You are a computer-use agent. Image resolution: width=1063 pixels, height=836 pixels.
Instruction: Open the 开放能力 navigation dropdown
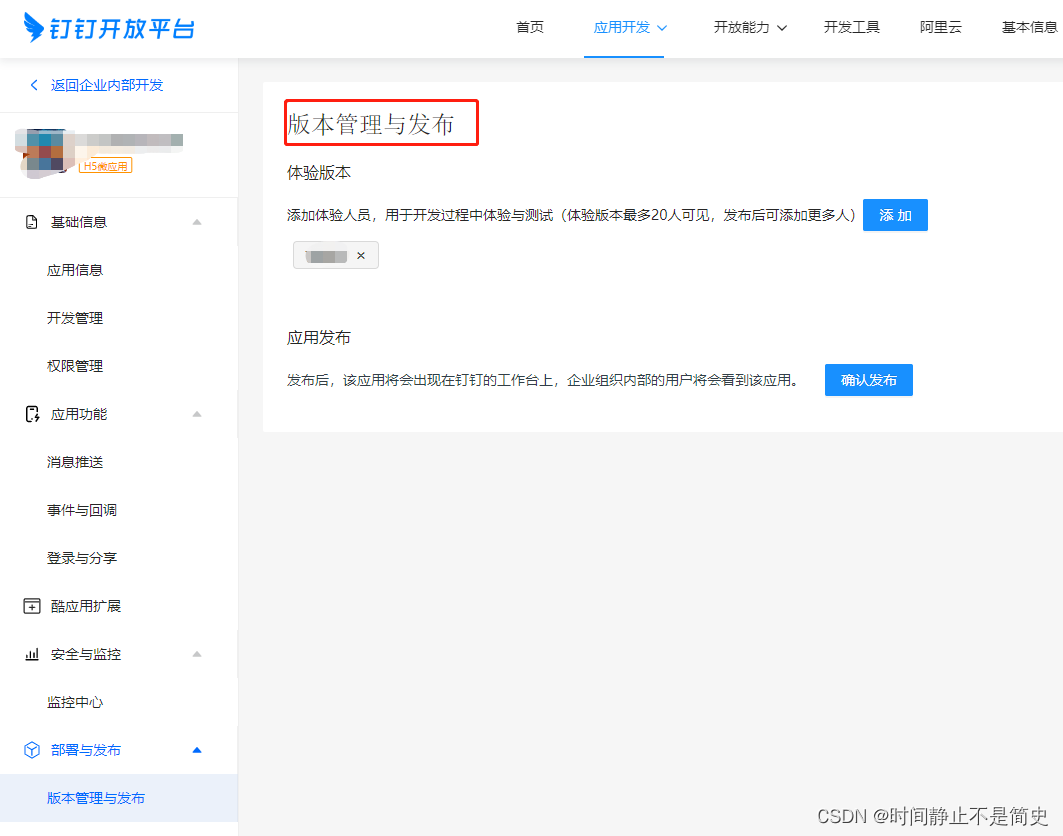(750, 27)
